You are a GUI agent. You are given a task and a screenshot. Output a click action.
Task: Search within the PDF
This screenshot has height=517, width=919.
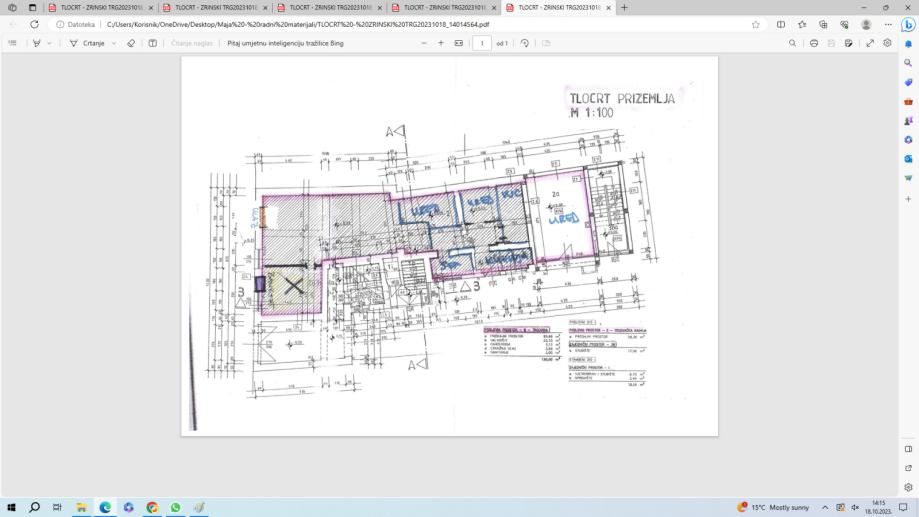[792, 43]
